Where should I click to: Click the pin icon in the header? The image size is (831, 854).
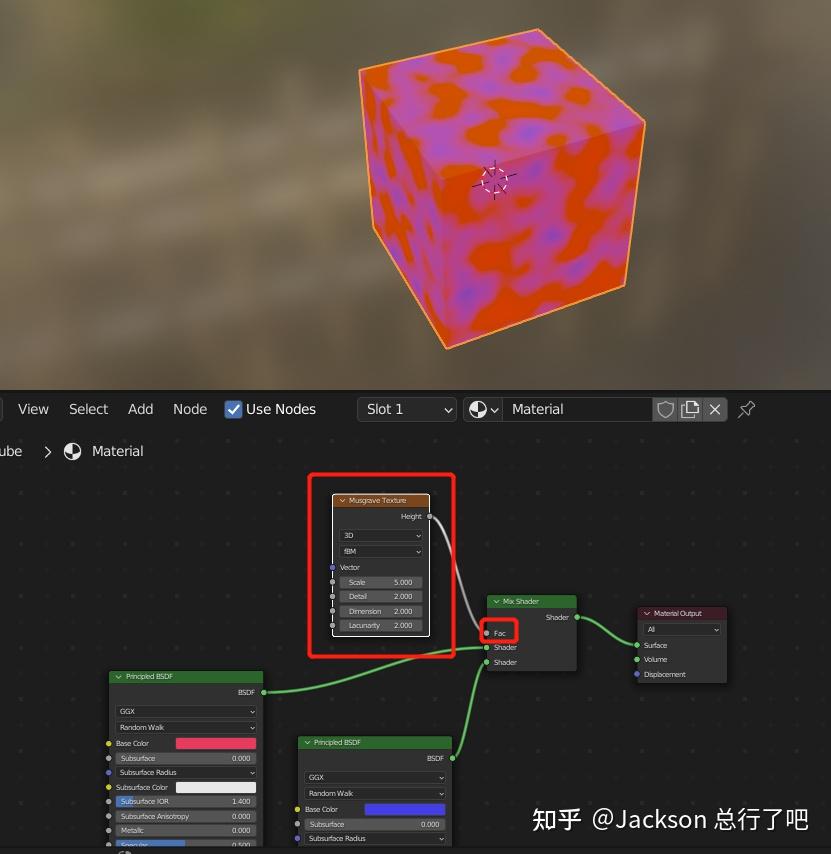pyautogui.click(x=746, y=409)
